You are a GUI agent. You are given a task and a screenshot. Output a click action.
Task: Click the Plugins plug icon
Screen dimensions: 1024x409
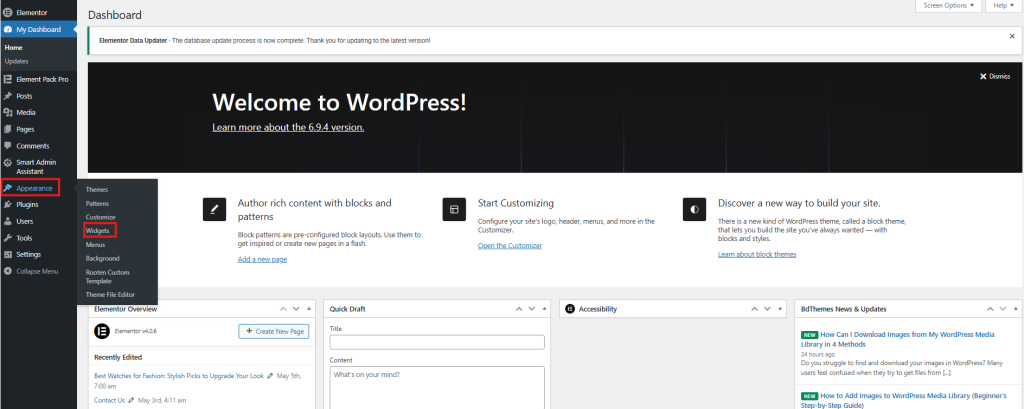coord(8,204)
